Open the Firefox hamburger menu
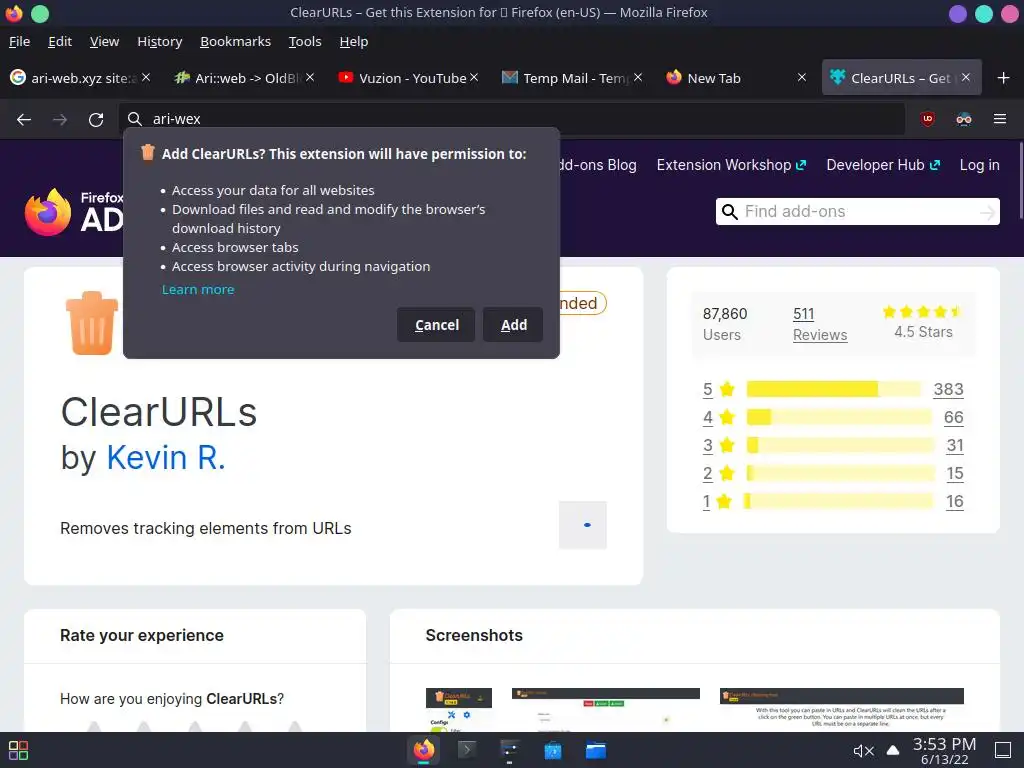 pos(1000,119)
